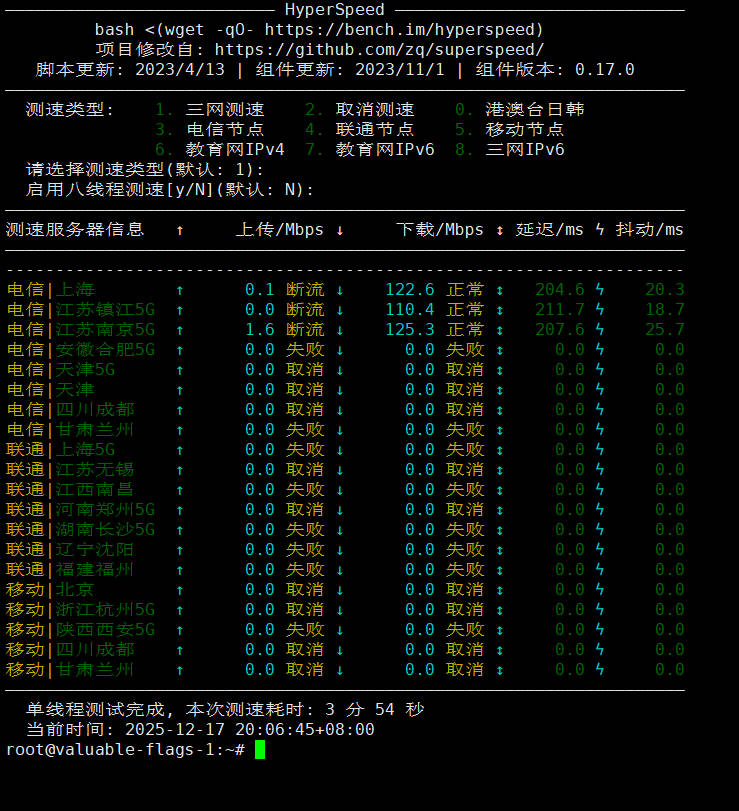Viewport: 739px width, 811px height.
Task: Click the 122.6 download speed value
Action: pyautogui.click(x=410, y=290)
